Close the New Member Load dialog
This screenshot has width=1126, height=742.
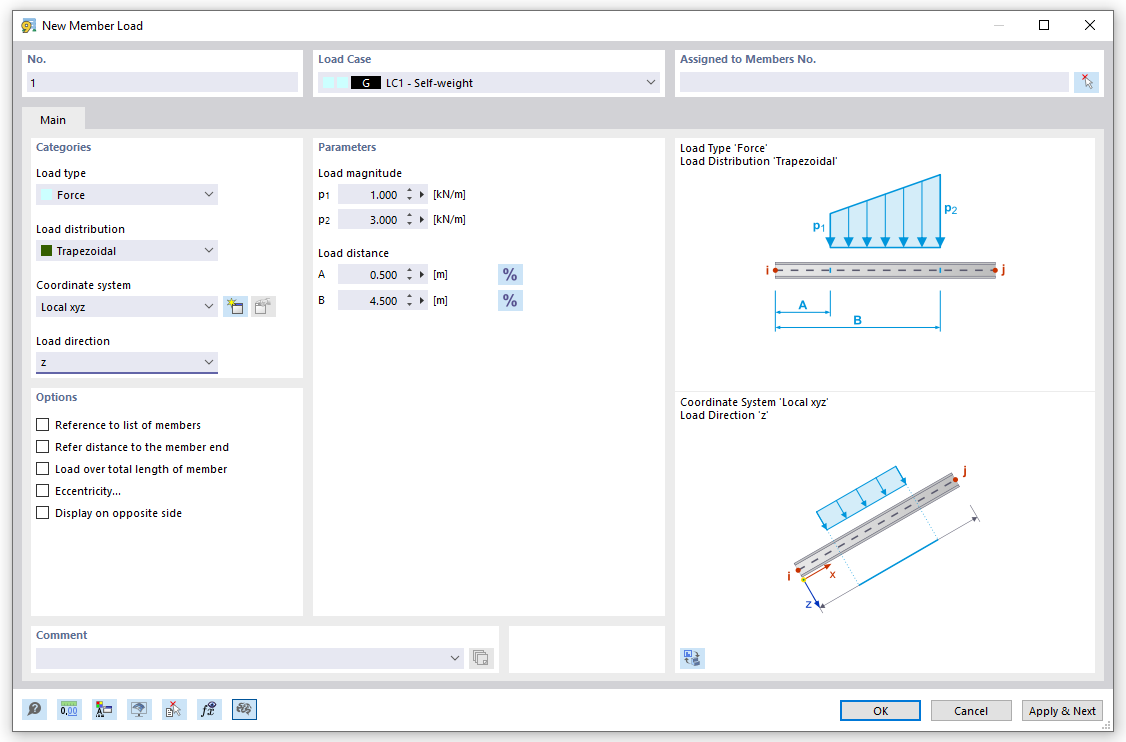coord(1089,25)
